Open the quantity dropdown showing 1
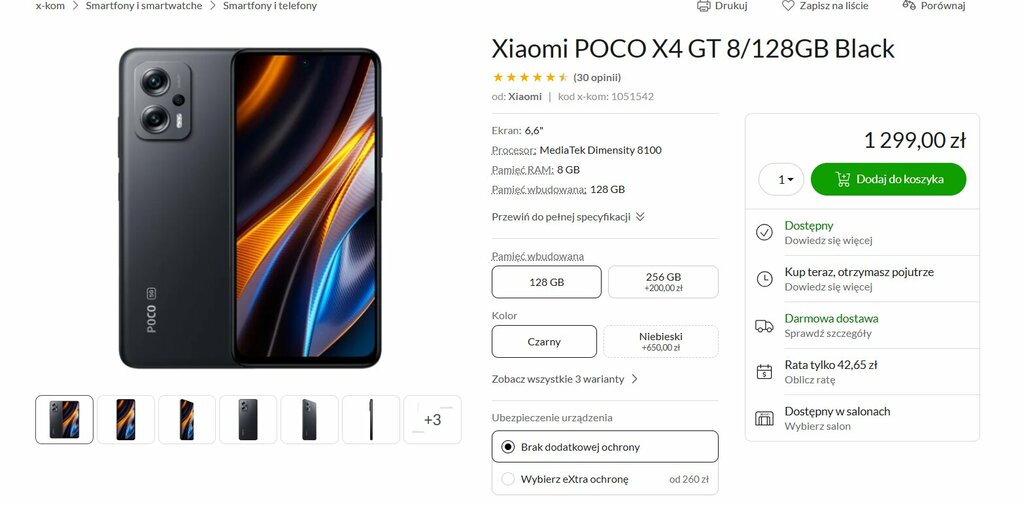 point(781,179)
